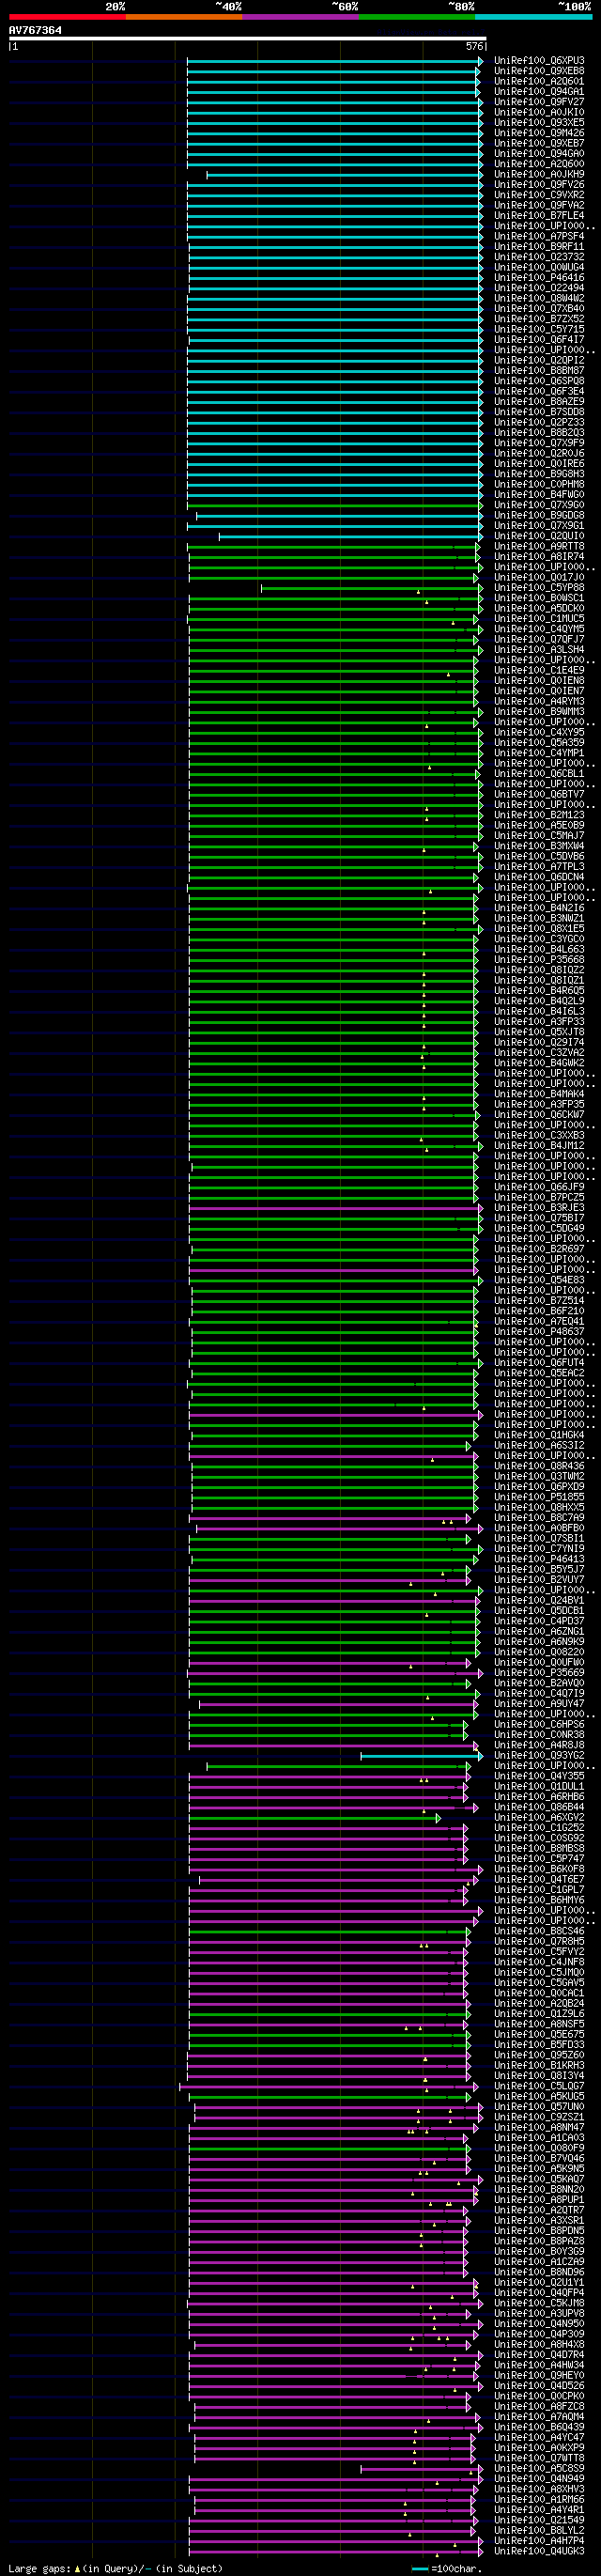Open hit UniRef100_P46416
This screenshot has height=2576, width=601.
click(x=540, y=278)
